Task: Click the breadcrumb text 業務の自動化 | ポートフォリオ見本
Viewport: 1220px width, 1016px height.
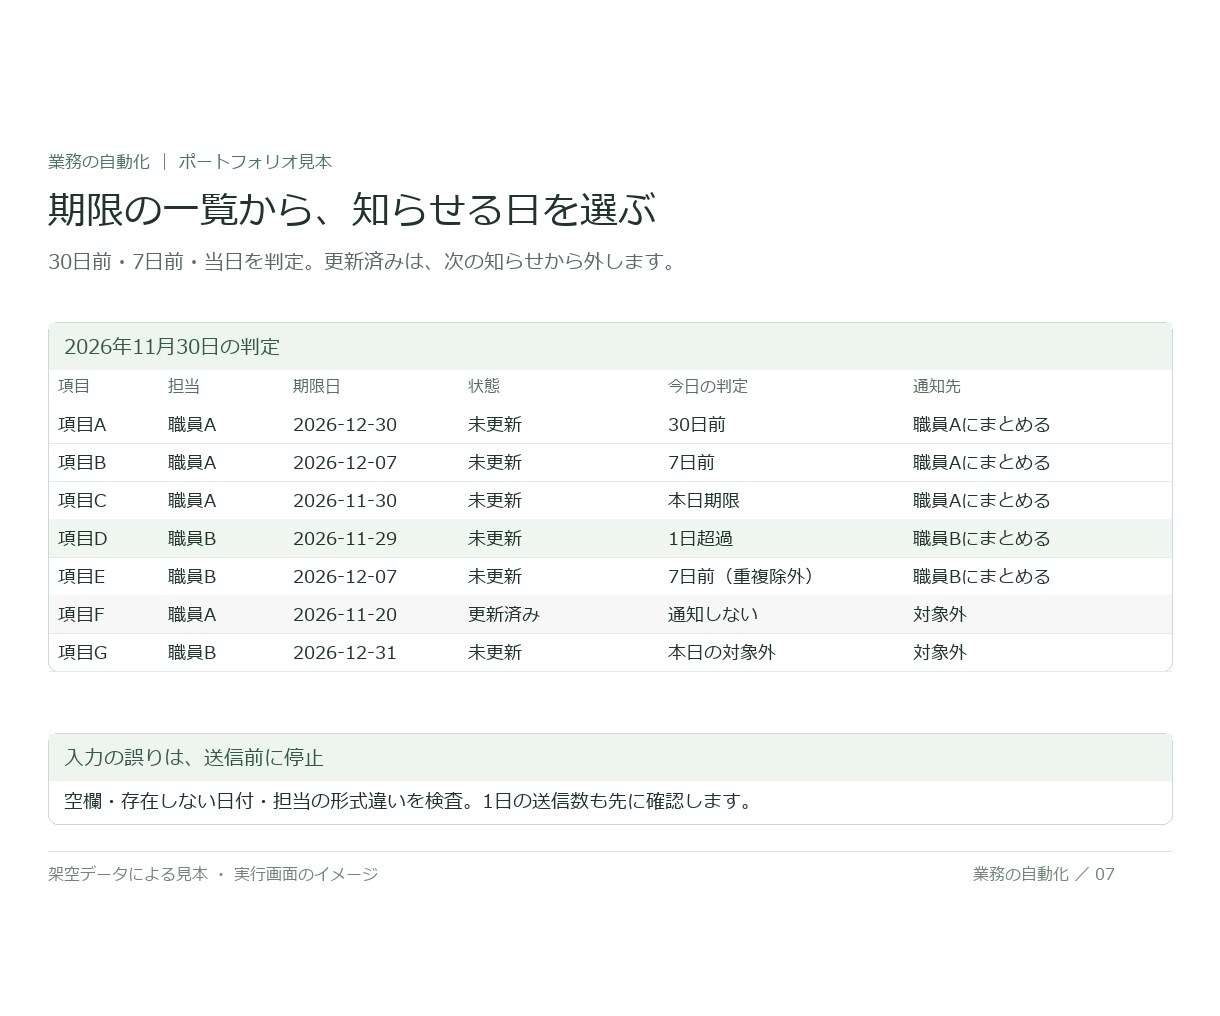Action: coord(190,162)
